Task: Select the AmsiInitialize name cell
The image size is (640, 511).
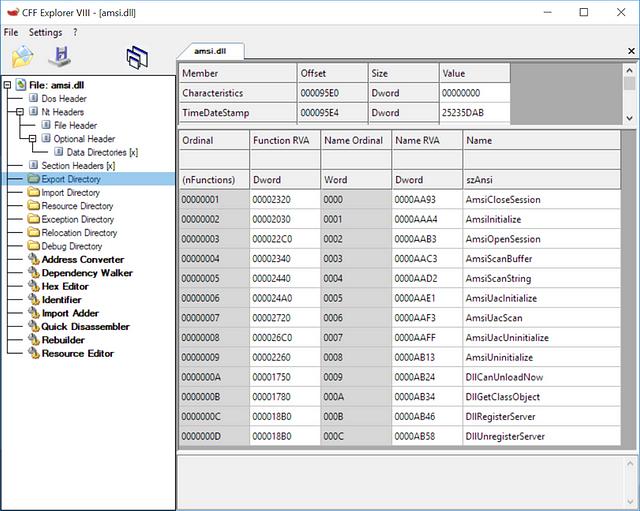Action: point(542,219)
